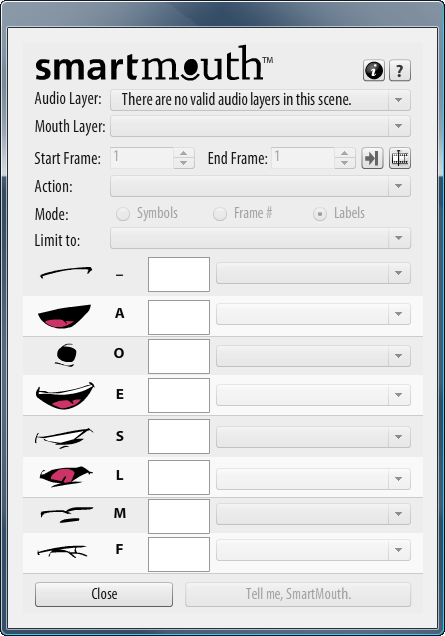Click the Close button
Screen dimensions: 445x636
[x=104, y=594]
